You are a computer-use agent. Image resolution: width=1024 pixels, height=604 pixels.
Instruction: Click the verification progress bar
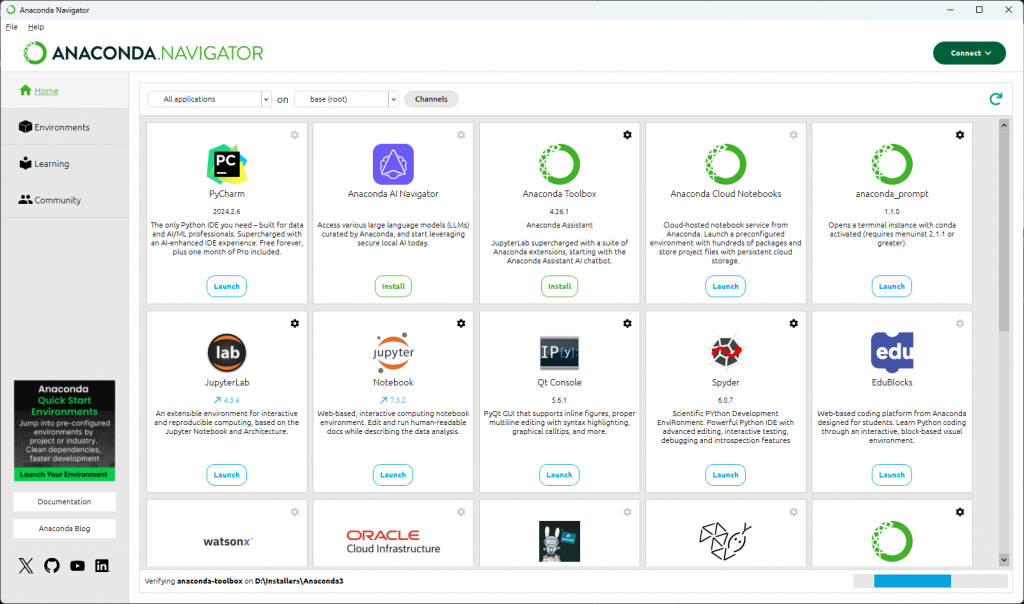pyautogui.click(x=930, y=581)
